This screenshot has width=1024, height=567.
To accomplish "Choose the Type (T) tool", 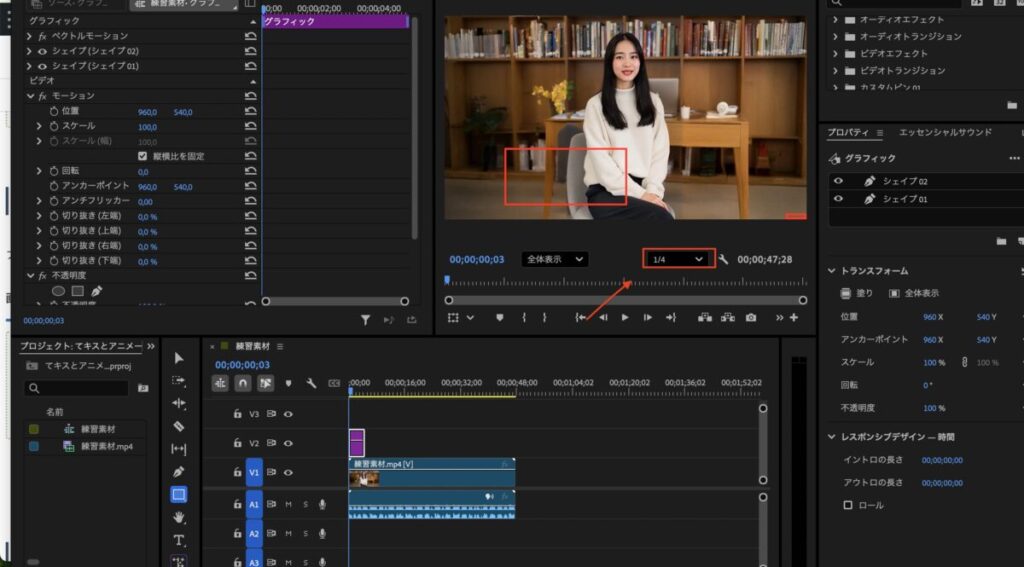I will [179, 540].
